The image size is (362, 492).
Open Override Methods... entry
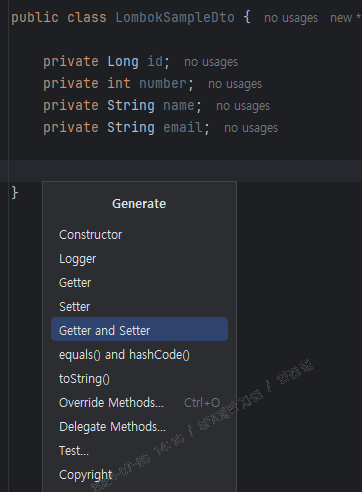(x=139, y=403)
